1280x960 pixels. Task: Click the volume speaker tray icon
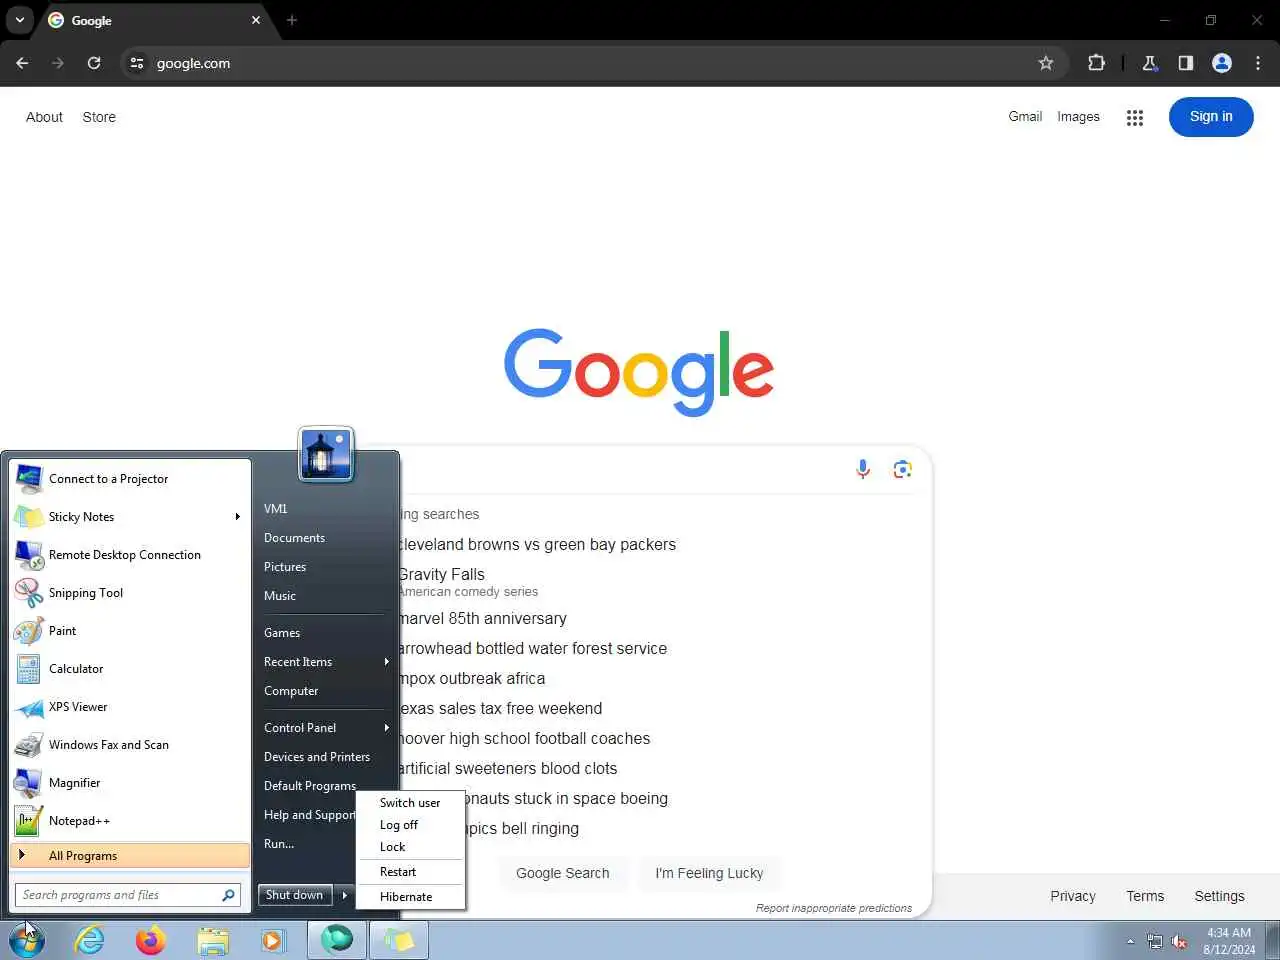pos(1179,941)
